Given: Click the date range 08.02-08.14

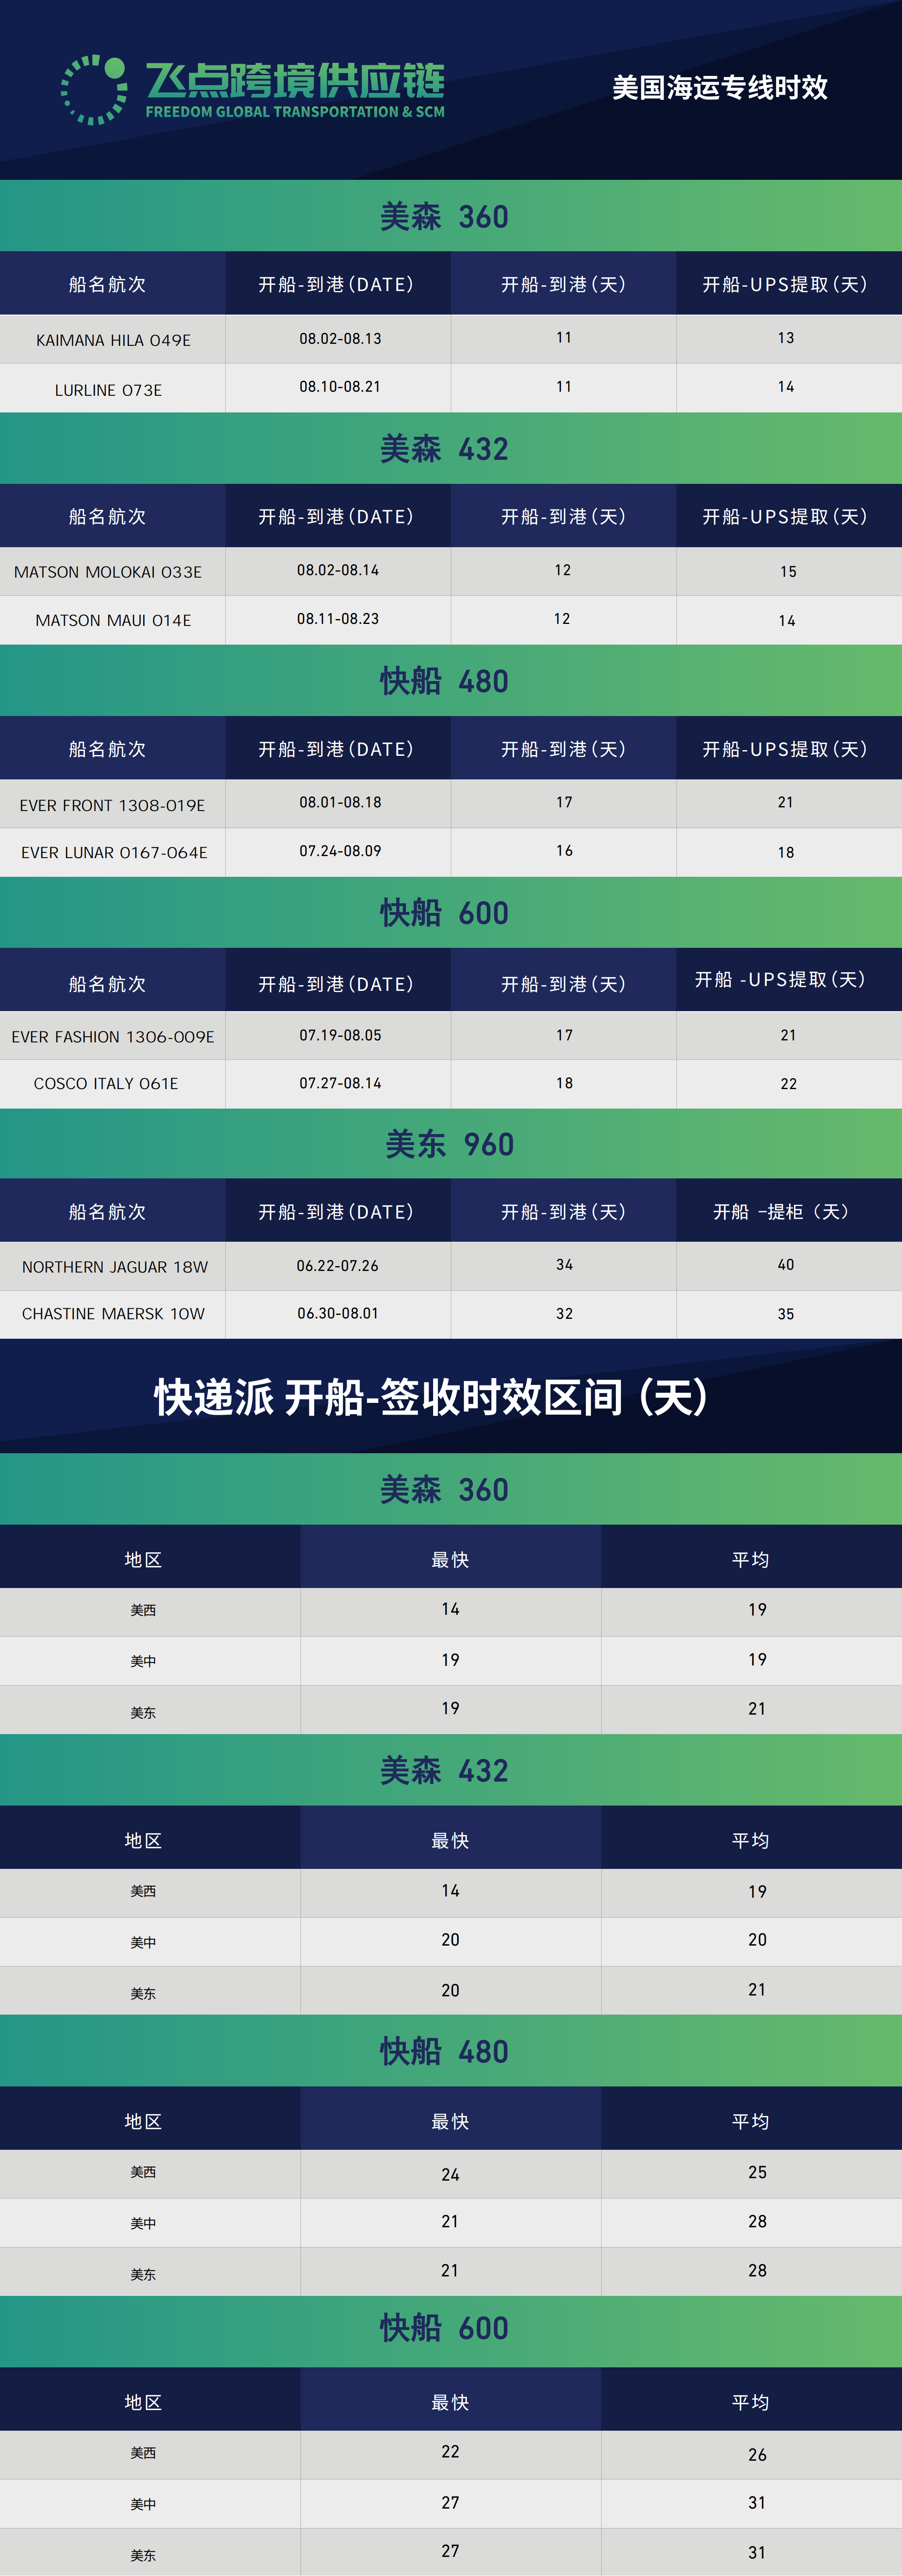Looking at the screenshot, I should coord(338,570).
